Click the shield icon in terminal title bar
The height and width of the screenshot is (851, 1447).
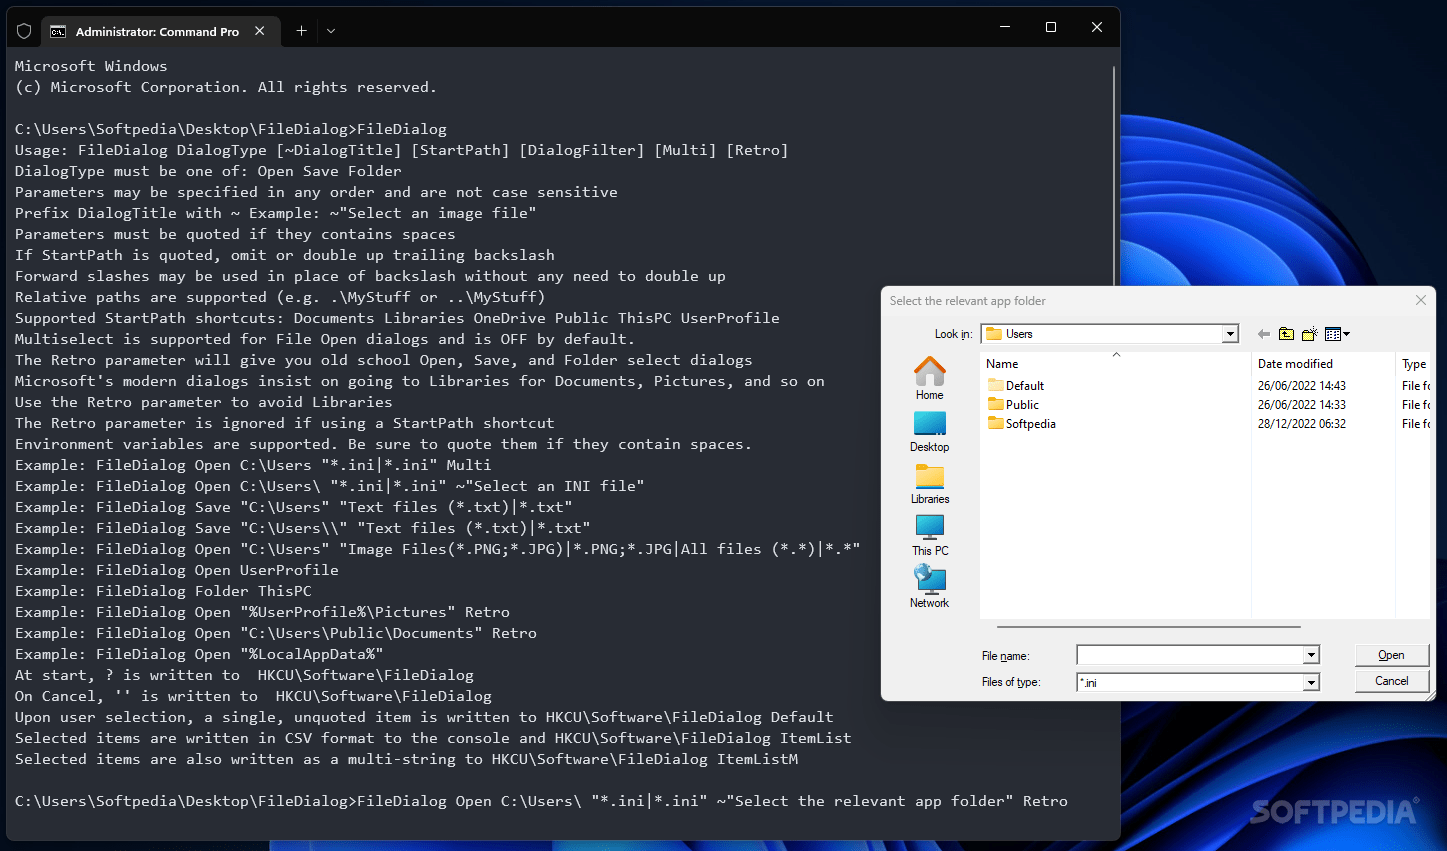[x=24, y=31]
